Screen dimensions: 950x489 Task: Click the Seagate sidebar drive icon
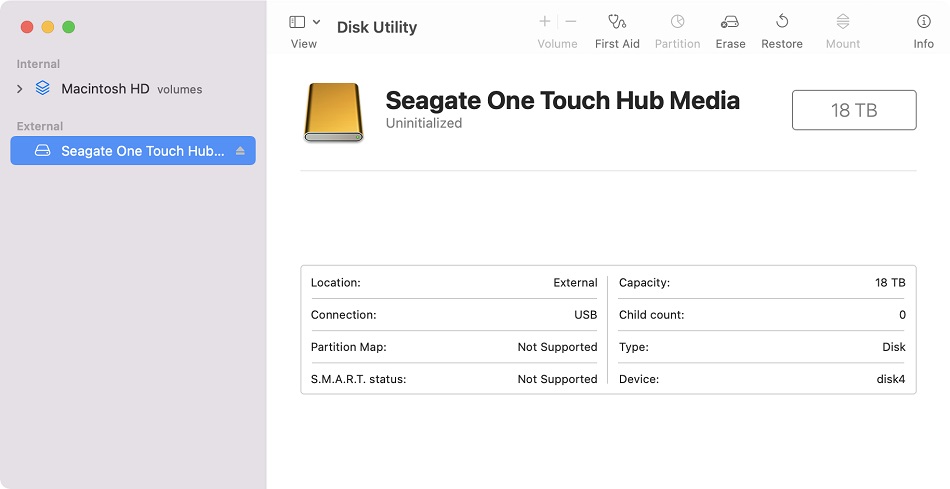click(42, 150)
